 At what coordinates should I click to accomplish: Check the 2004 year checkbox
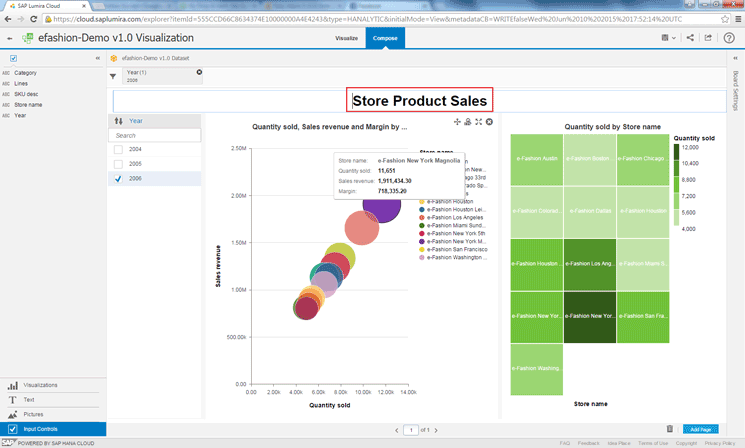tap(118, 148)
